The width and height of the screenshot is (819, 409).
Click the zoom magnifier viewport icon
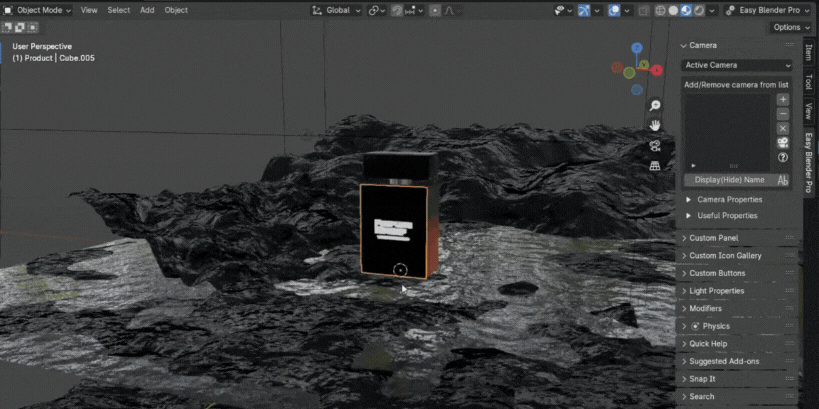(655, 106)
